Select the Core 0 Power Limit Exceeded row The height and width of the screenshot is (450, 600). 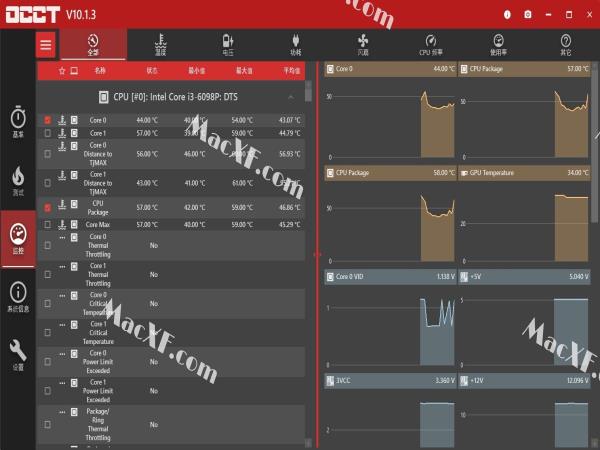click(171, 362)
